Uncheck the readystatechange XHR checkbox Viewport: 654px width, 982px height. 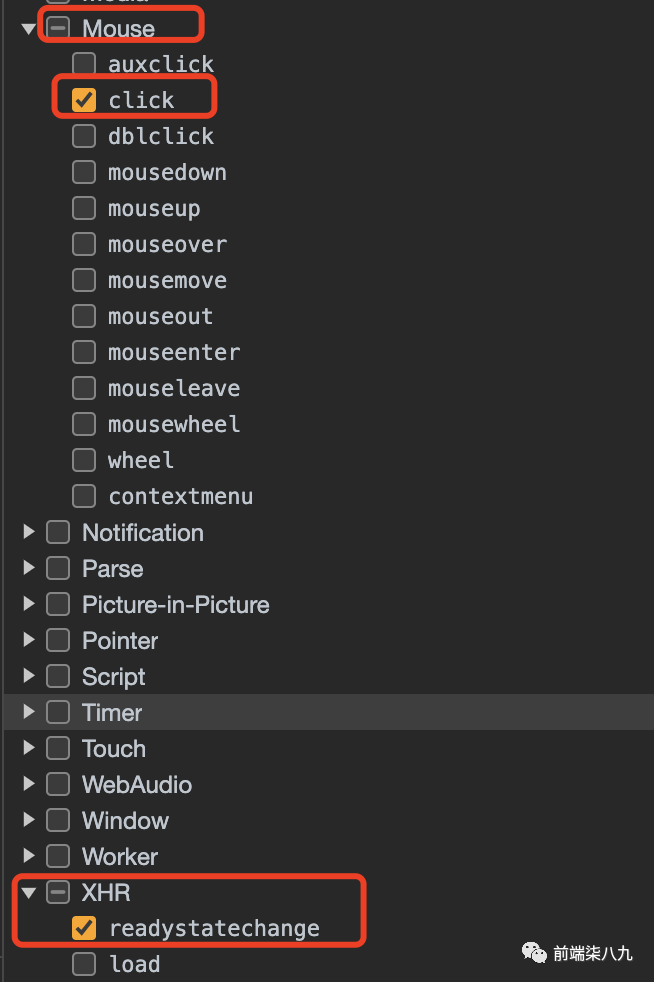coord(84,928)
